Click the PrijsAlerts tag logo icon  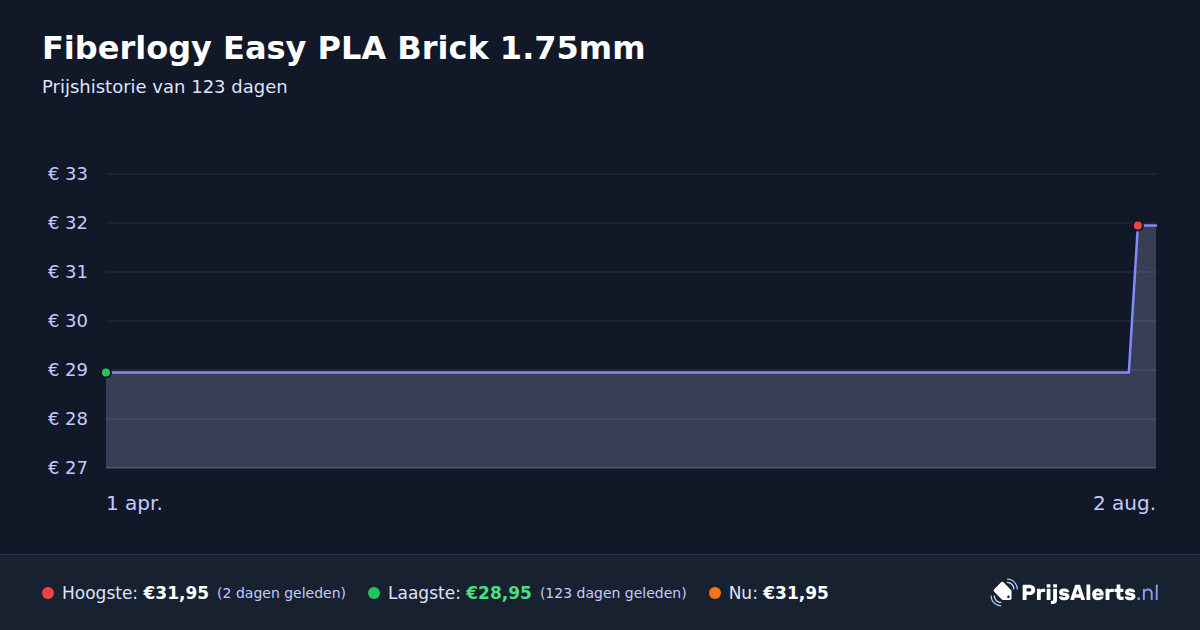pyautogui.click(x=1003, y=593)
